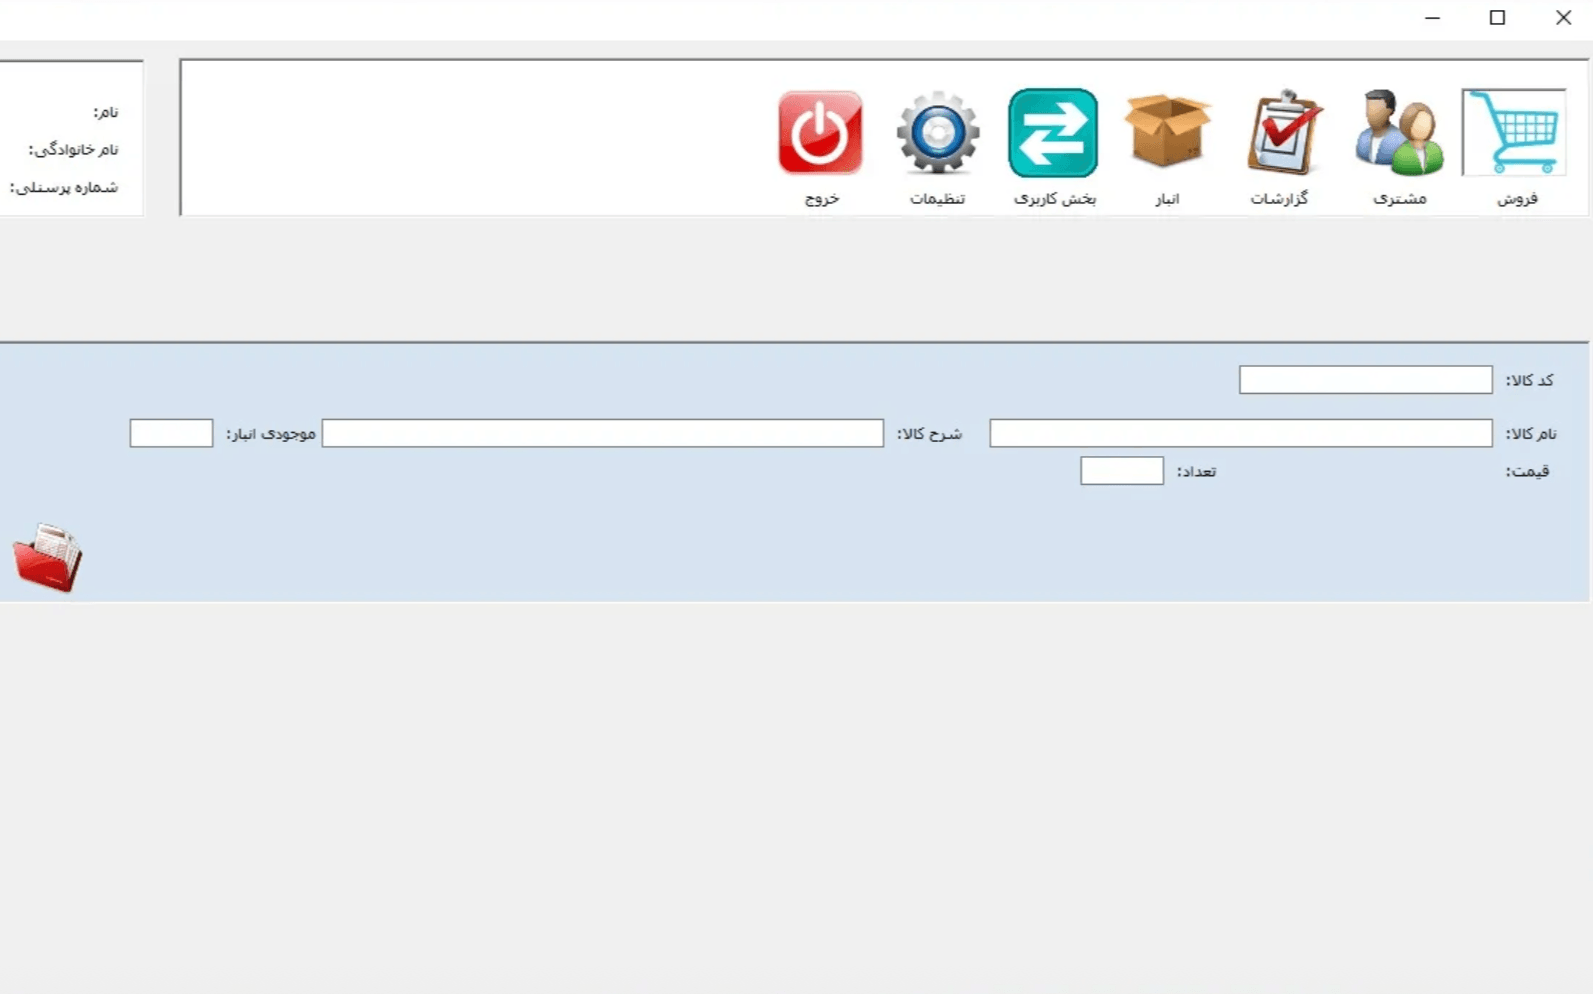This screenshot has height=994, width=1593.
Task: Click the انبار label under box
Action: [x=1167, y=198]
